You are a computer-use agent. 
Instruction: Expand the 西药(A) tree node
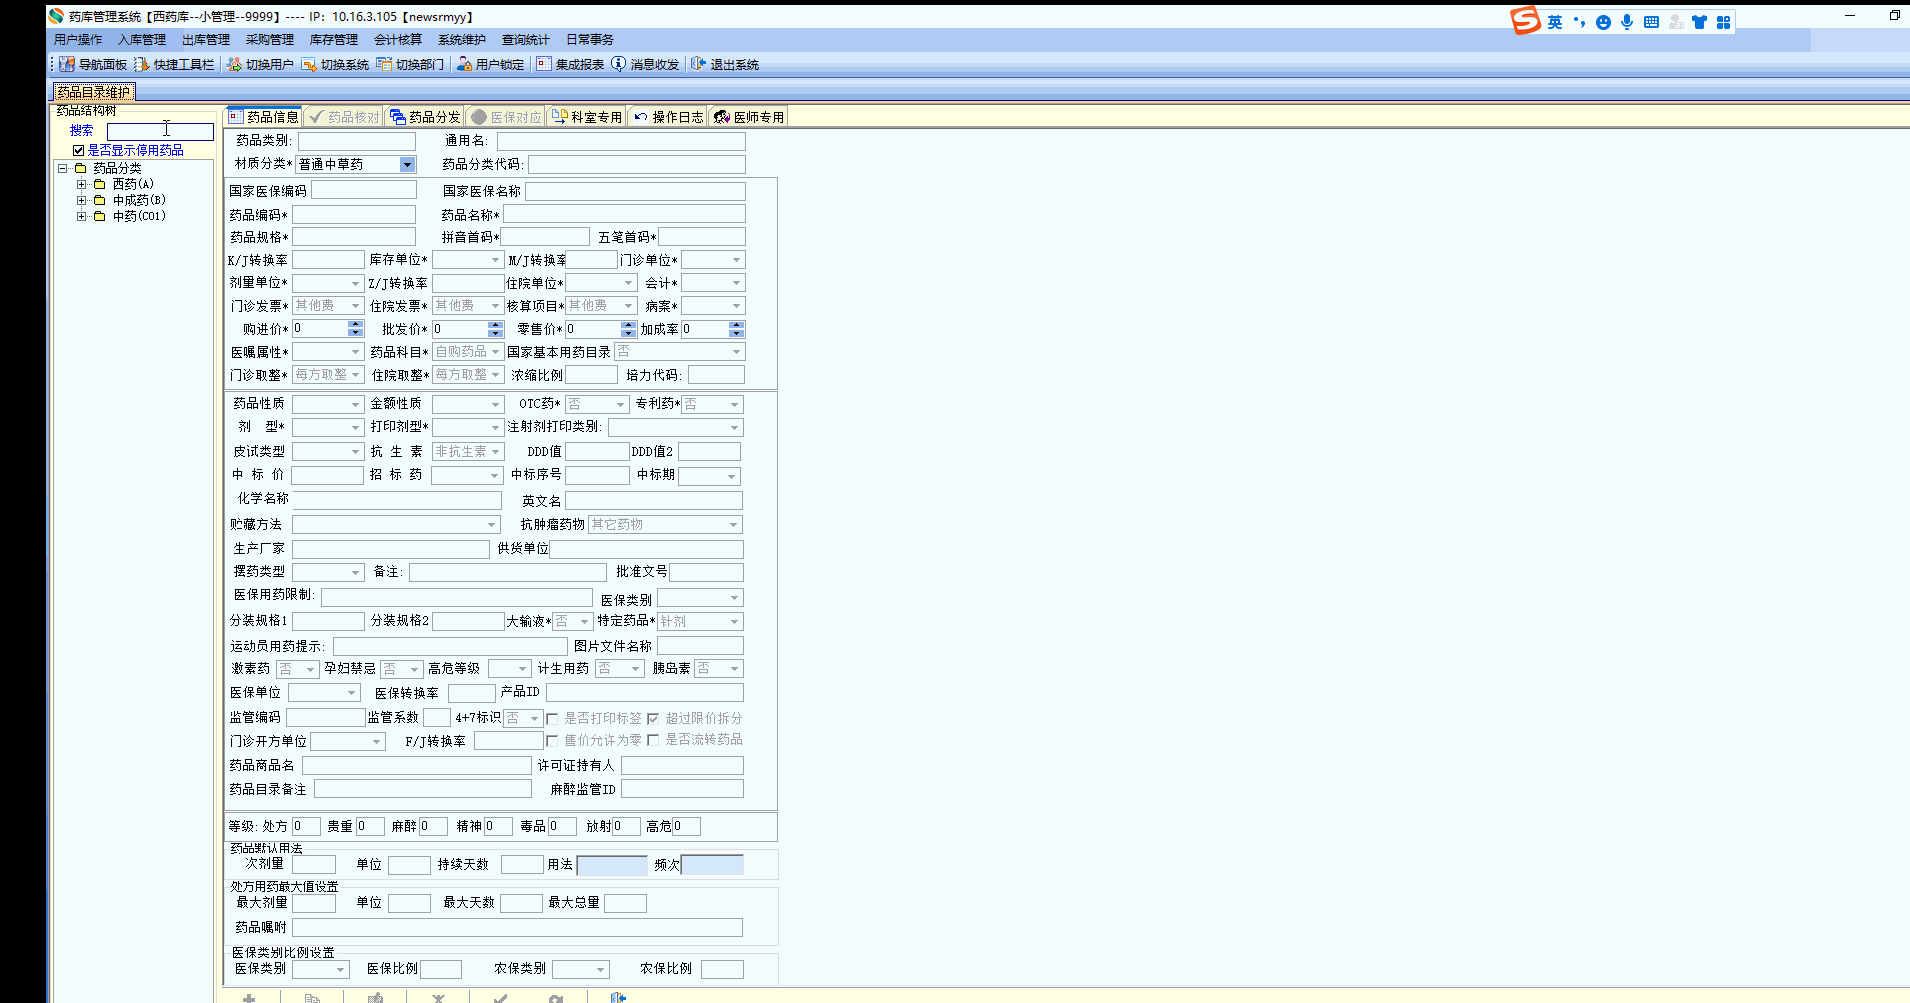coord(82,184)
